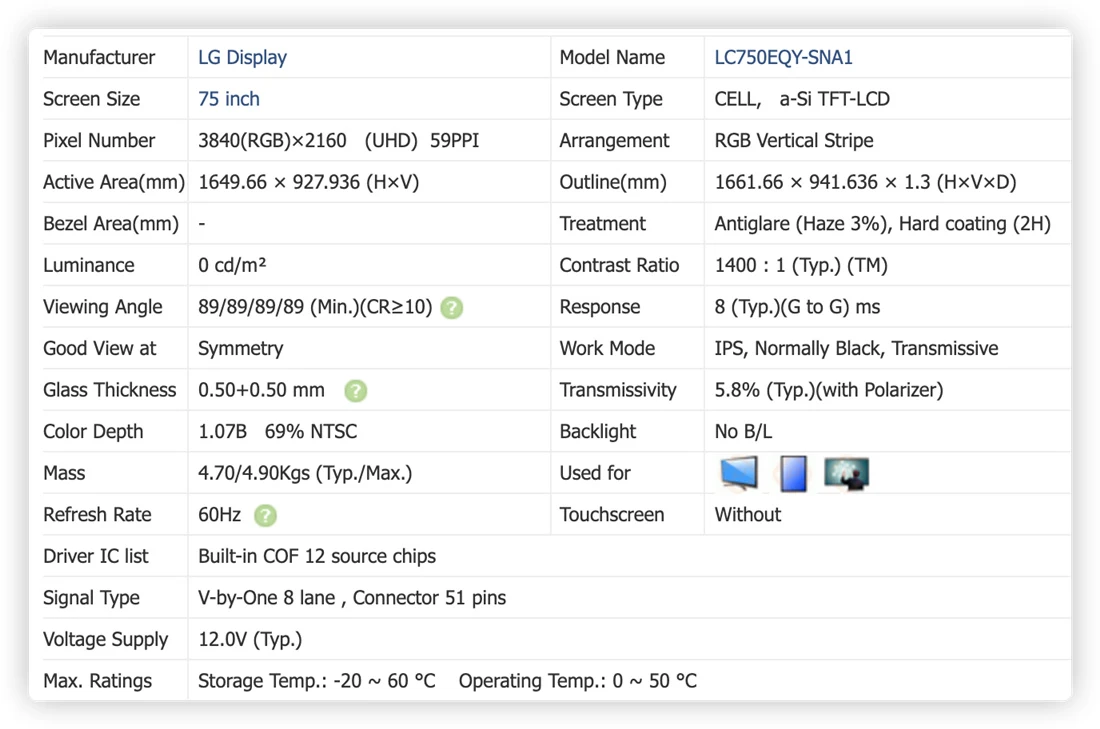
Task: Select the interactive whiteboard usage icon
Action: coord(846,474)
